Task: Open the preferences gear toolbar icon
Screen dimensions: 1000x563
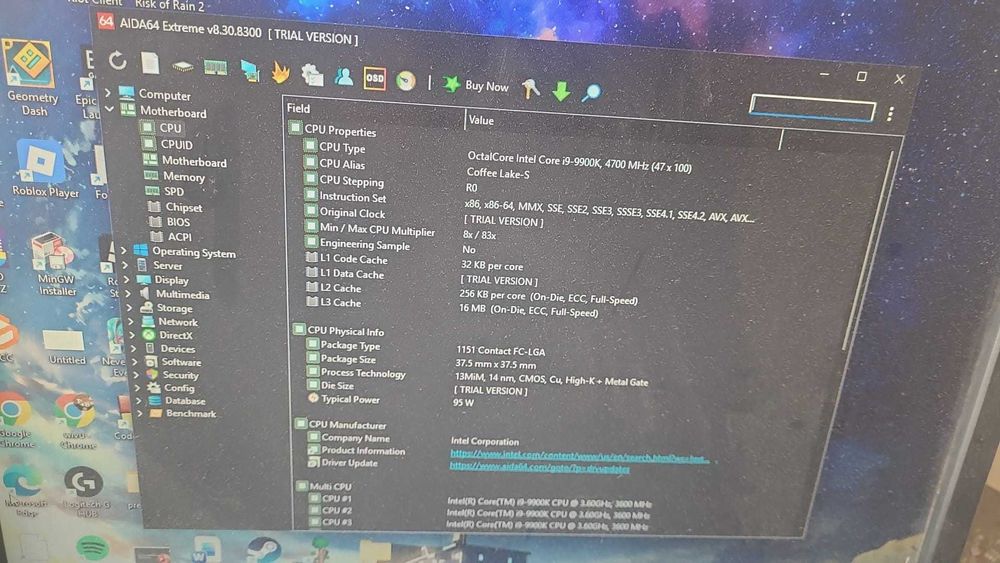Action: [312, 75]
